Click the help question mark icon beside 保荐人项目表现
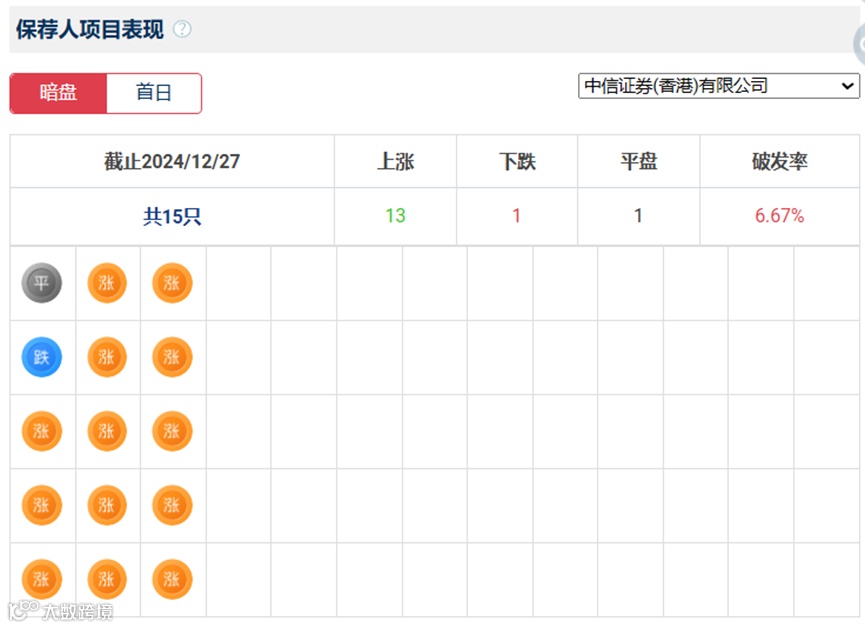865x628 pixels. (182, 29)
